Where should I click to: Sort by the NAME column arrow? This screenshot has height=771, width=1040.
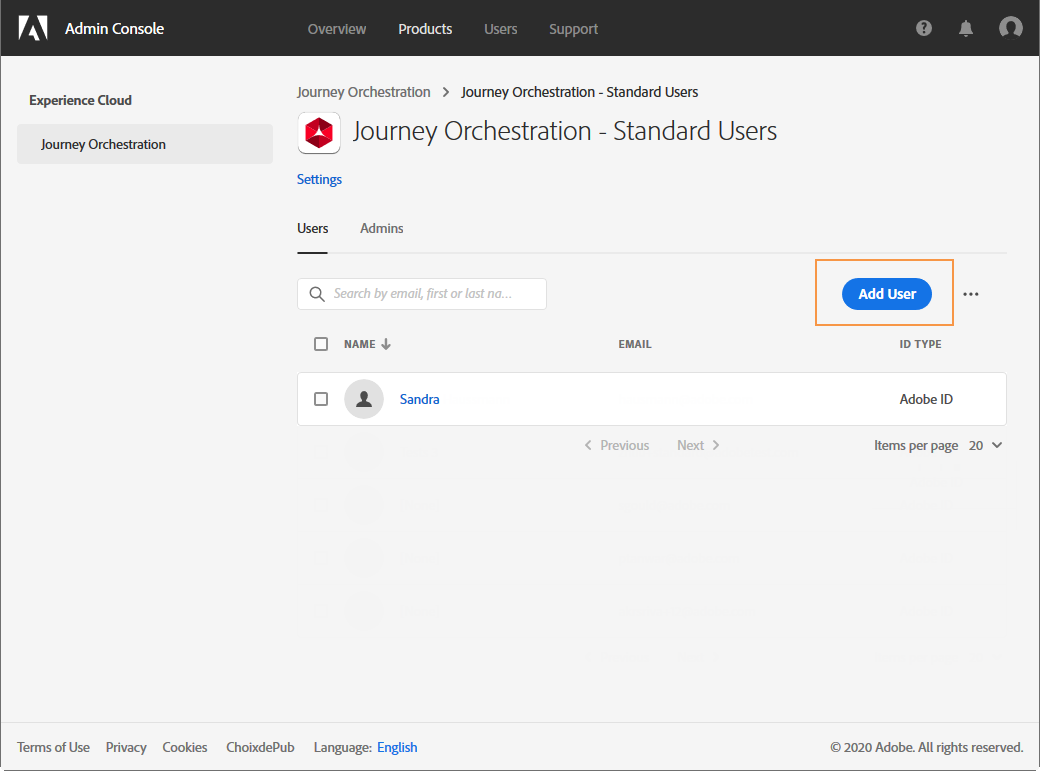pos(386,344)
